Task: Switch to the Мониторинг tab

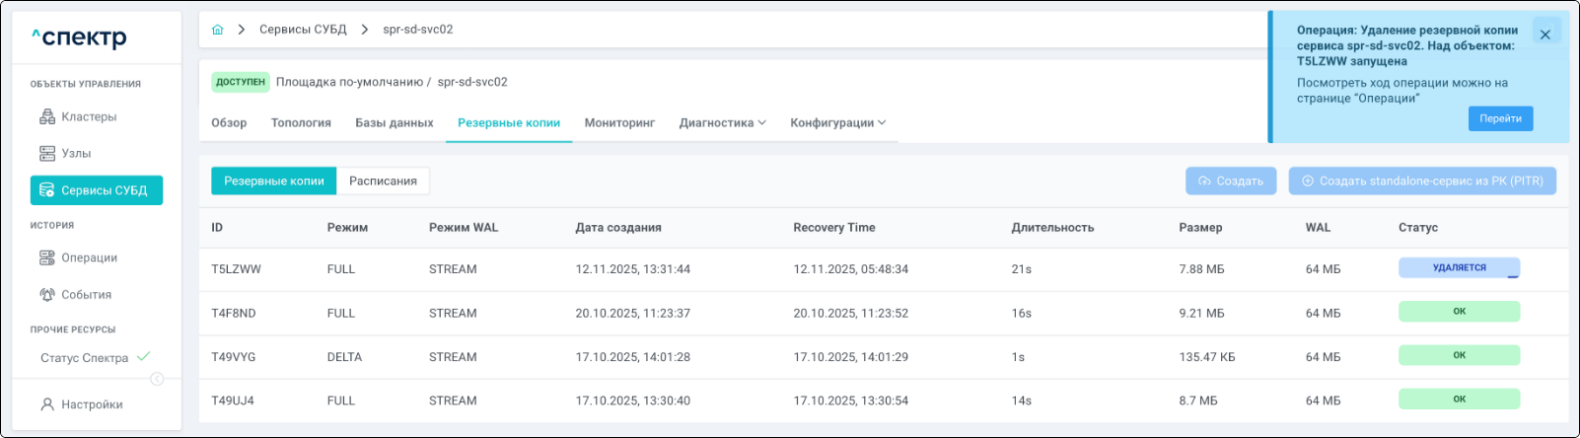Action: click(619, 123)
